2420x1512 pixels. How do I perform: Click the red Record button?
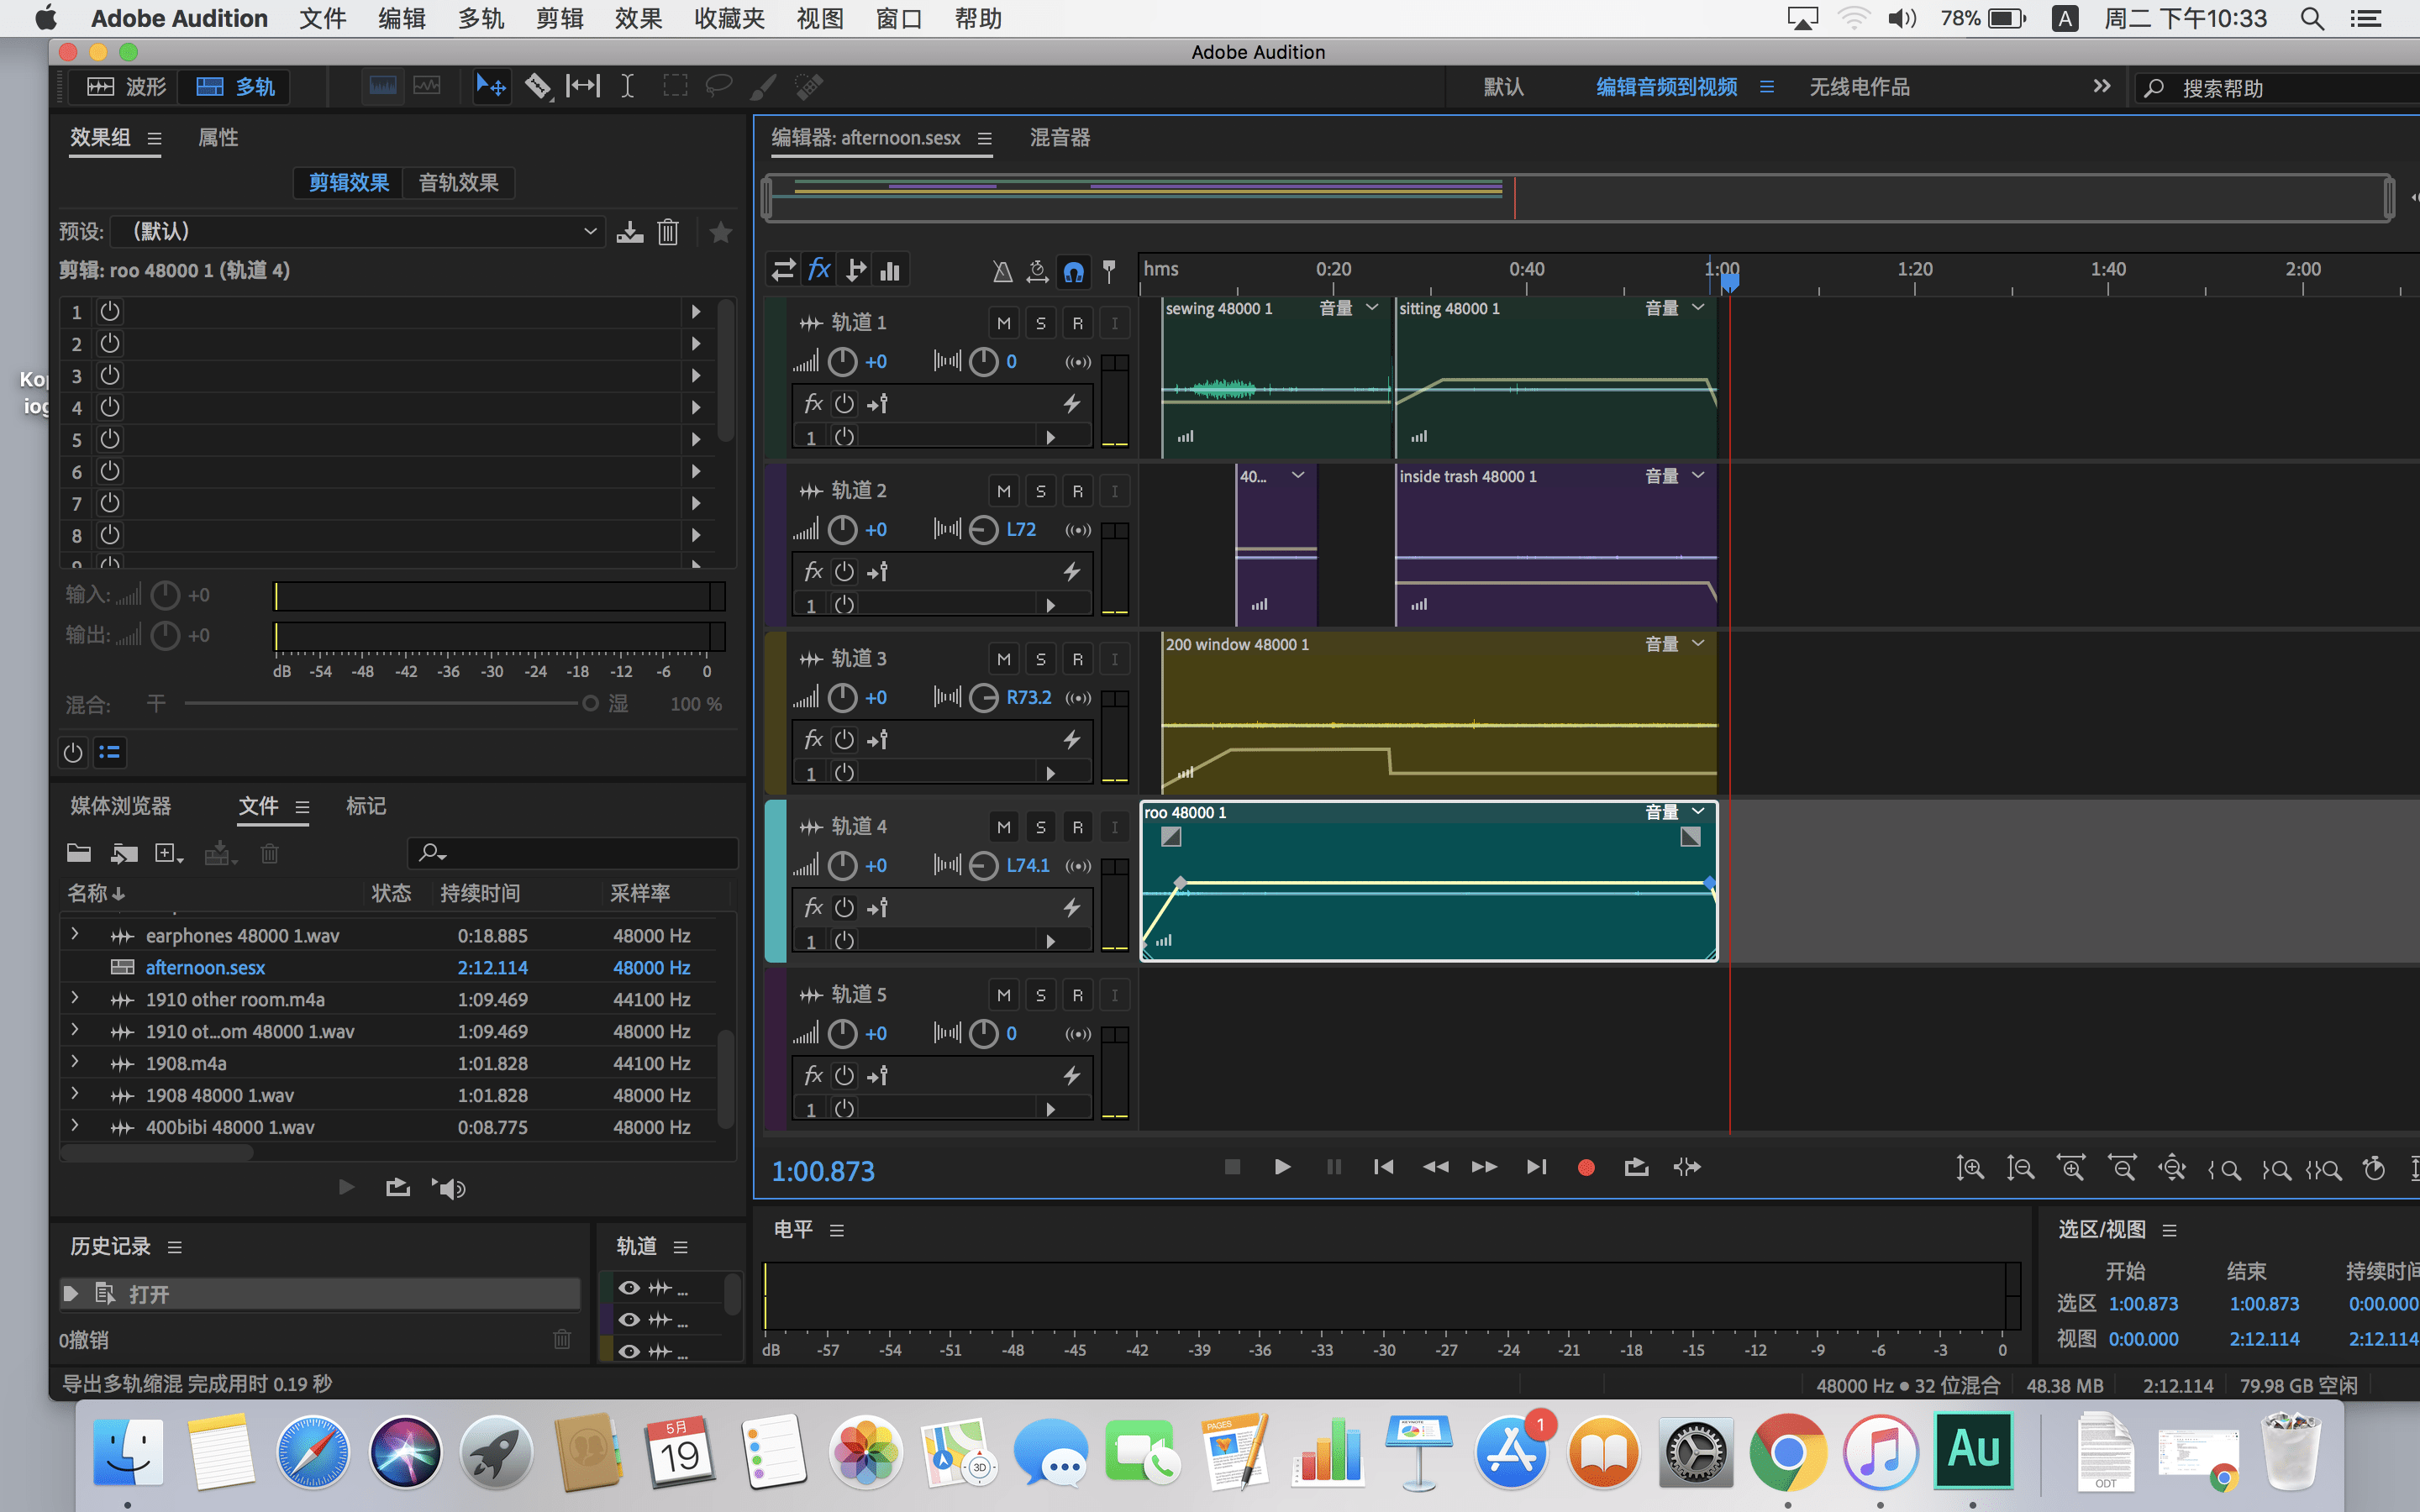1586,1167
